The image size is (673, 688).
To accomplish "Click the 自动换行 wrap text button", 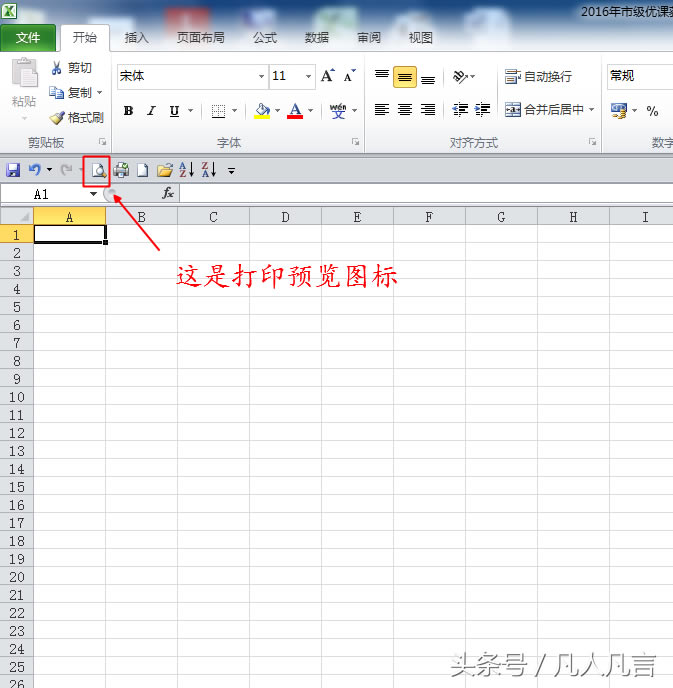I will pos(539,77).
